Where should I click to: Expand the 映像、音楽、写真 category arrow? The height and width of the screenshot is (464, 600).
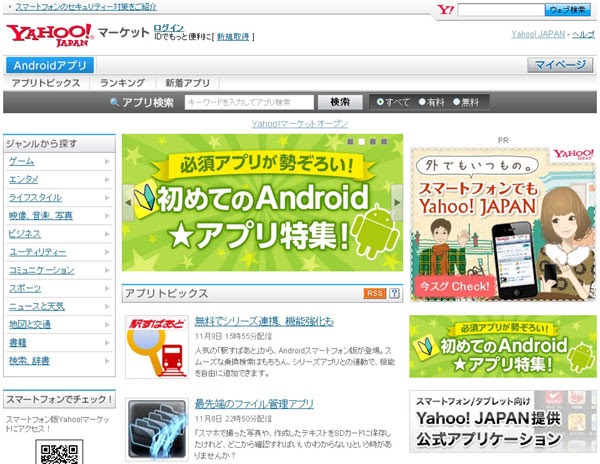[107, 216]
